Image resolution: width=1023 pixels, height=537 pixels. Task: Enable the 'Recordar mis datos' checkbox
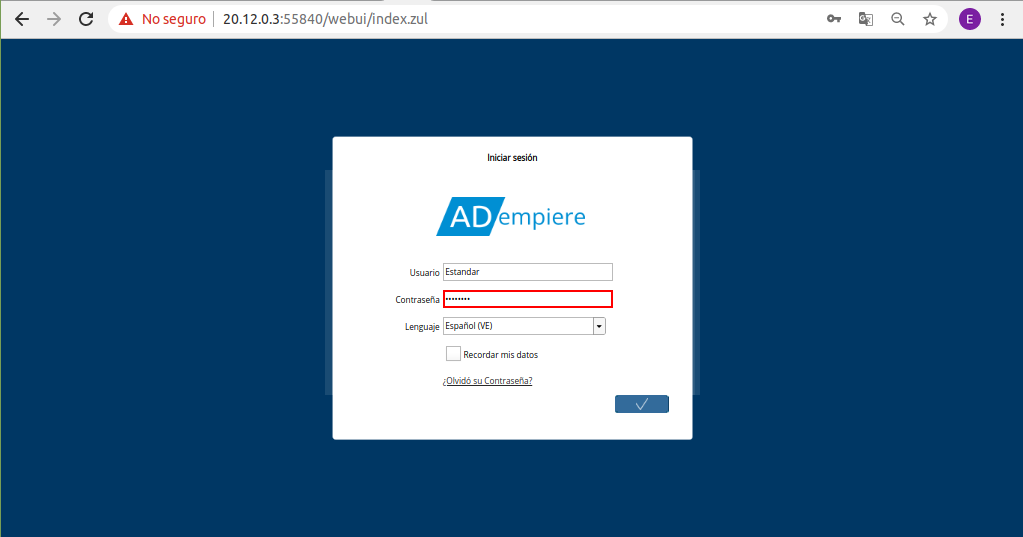click(x=453, y=354)
